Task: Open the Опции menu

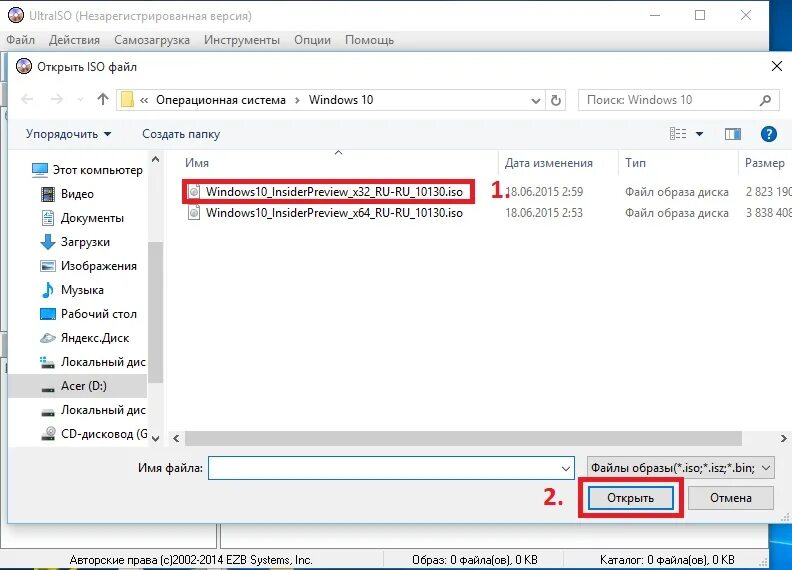Action: coord(312,40)
